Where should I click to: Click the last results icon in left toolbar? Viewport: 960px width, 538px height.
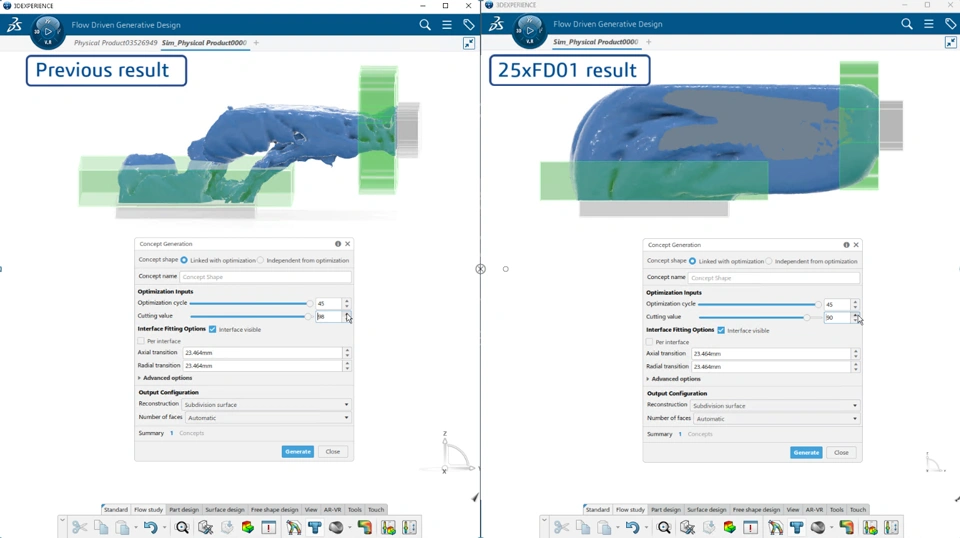(410, 527)
